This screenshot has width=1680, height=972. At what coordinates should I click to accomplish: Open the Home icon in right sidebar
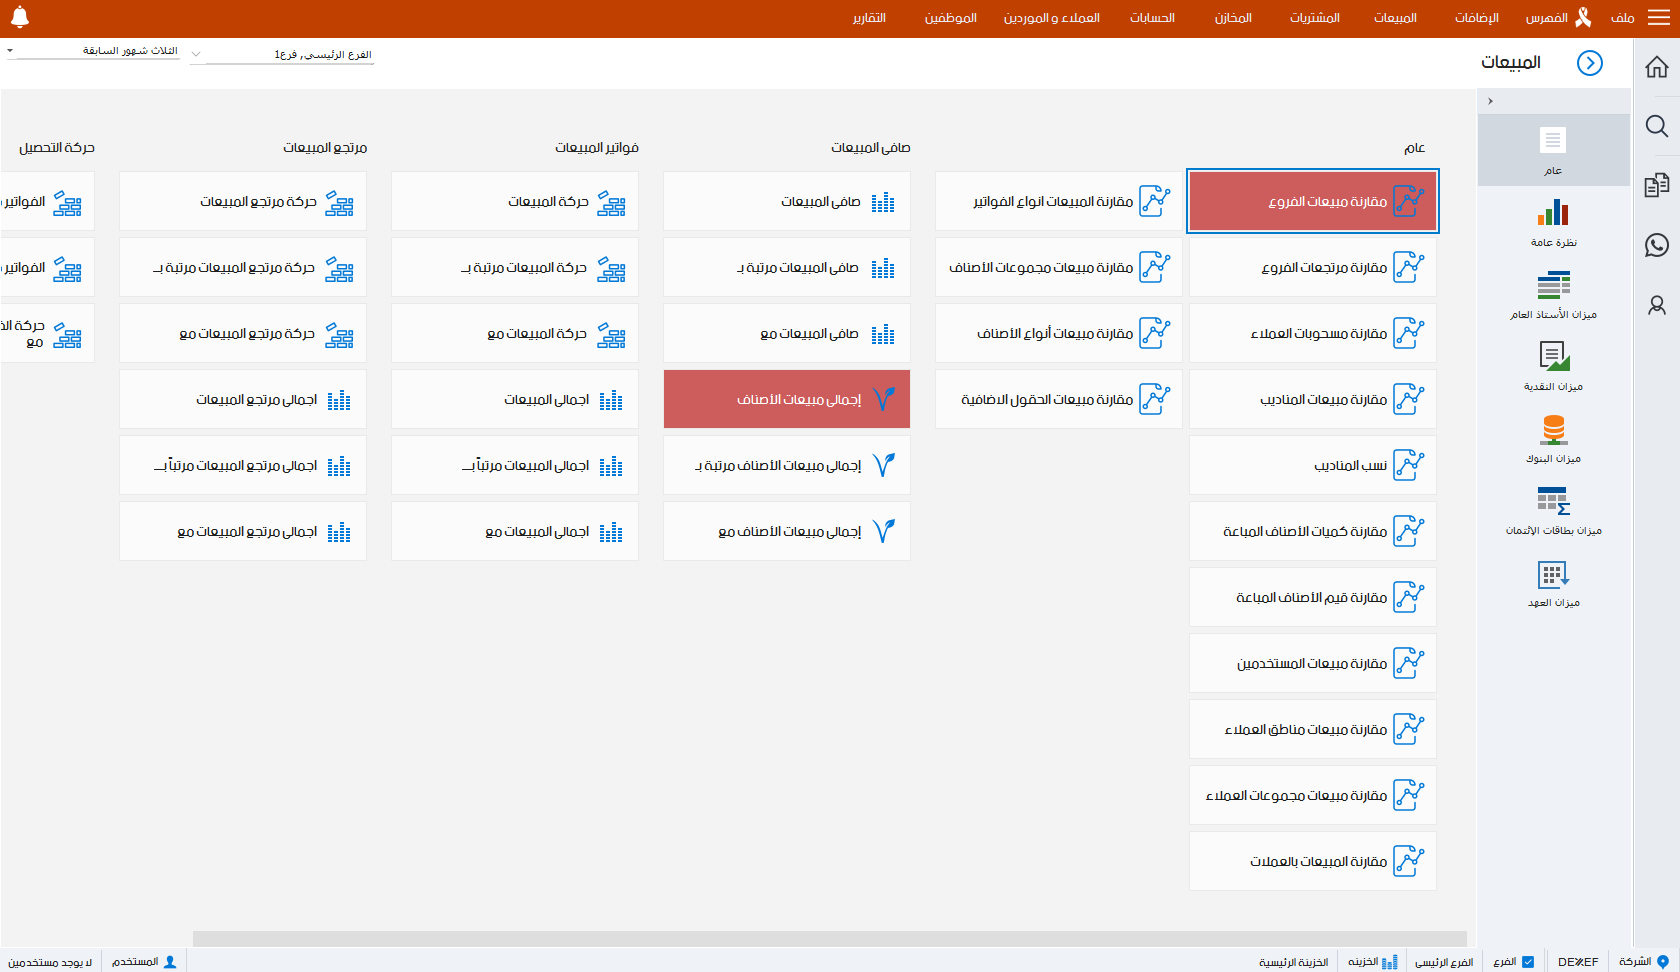tap(1656, 67)
